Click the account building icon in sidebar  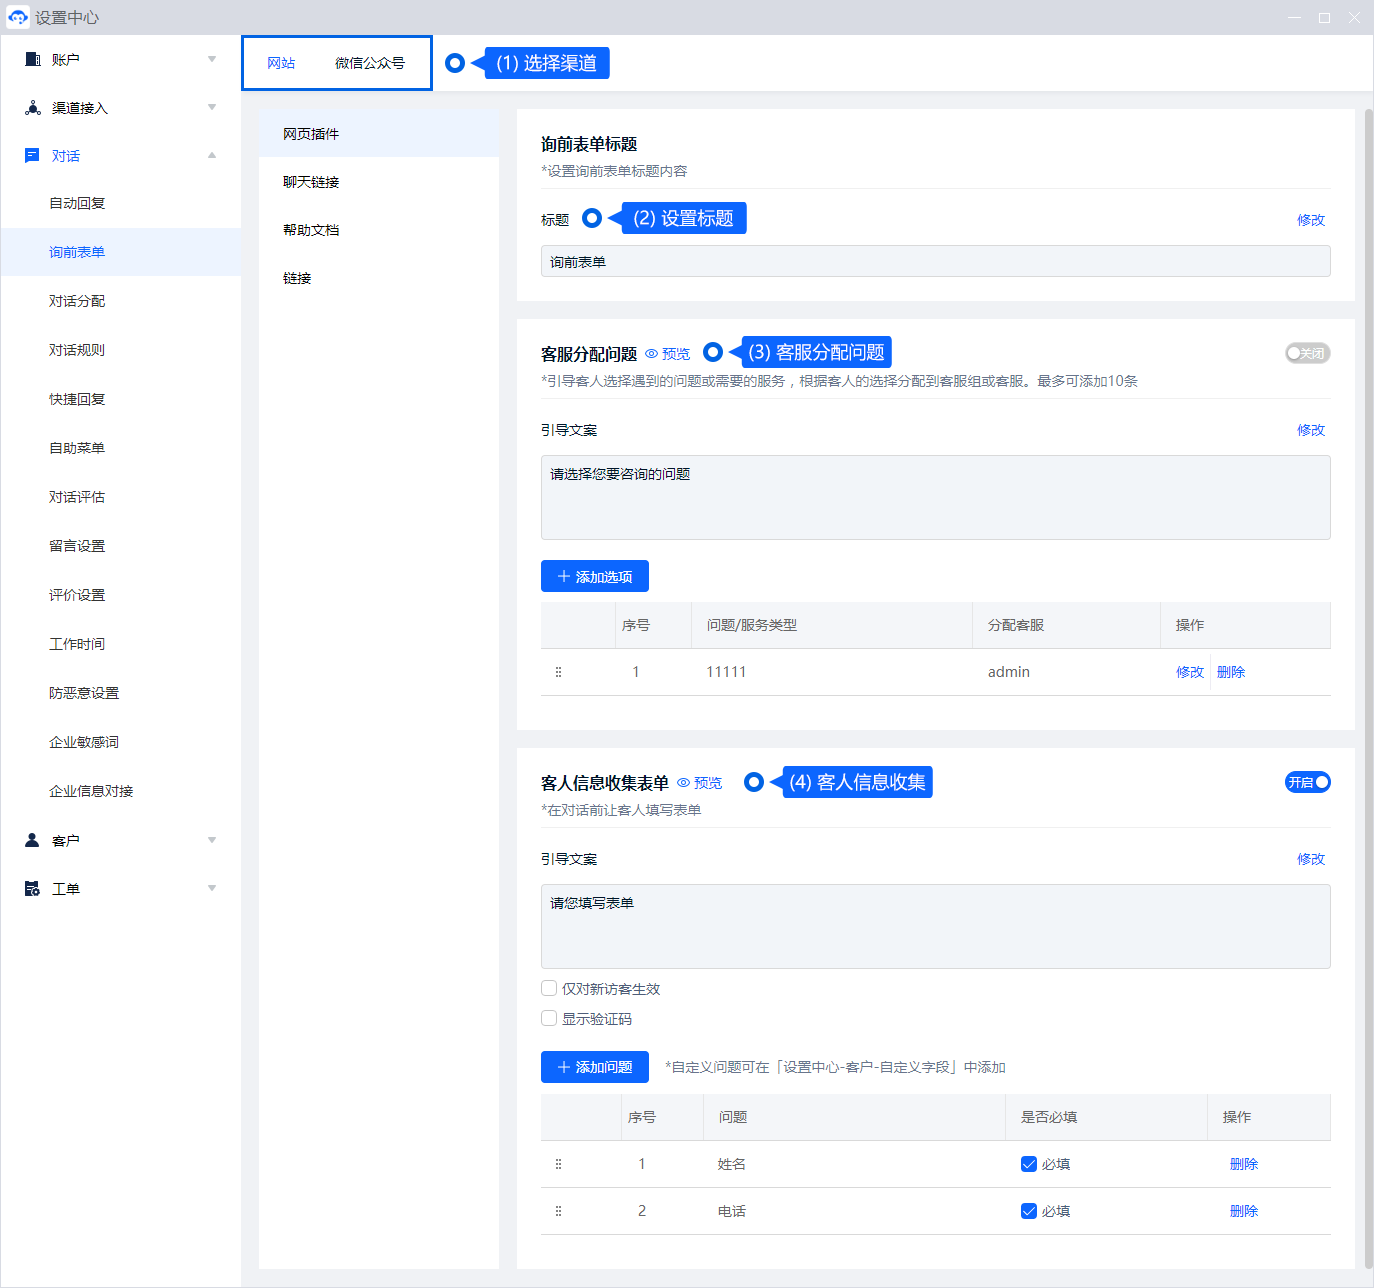click(33, 60)
